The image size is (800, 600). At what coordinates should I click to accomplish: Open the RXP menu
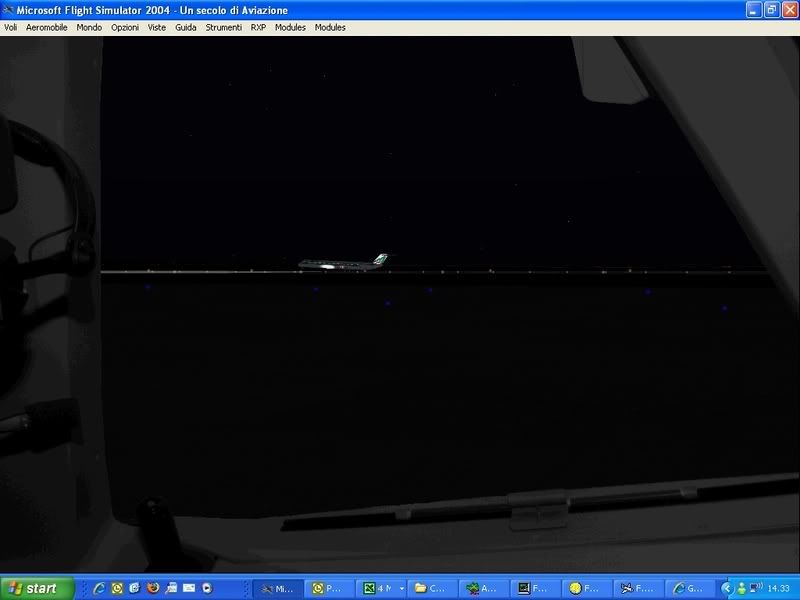tap(258, 28)
